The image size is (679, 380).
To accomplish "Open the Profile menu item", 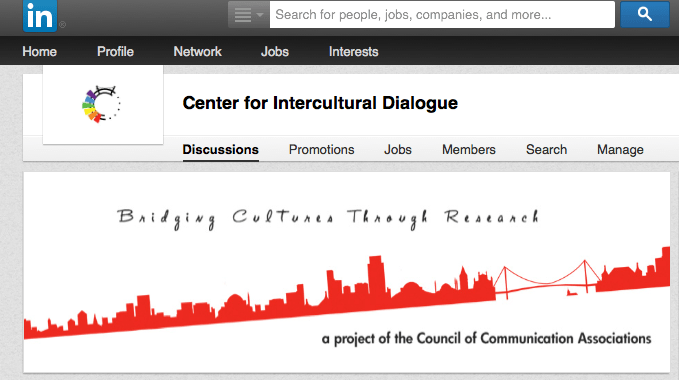I will (x=115, y=52).
